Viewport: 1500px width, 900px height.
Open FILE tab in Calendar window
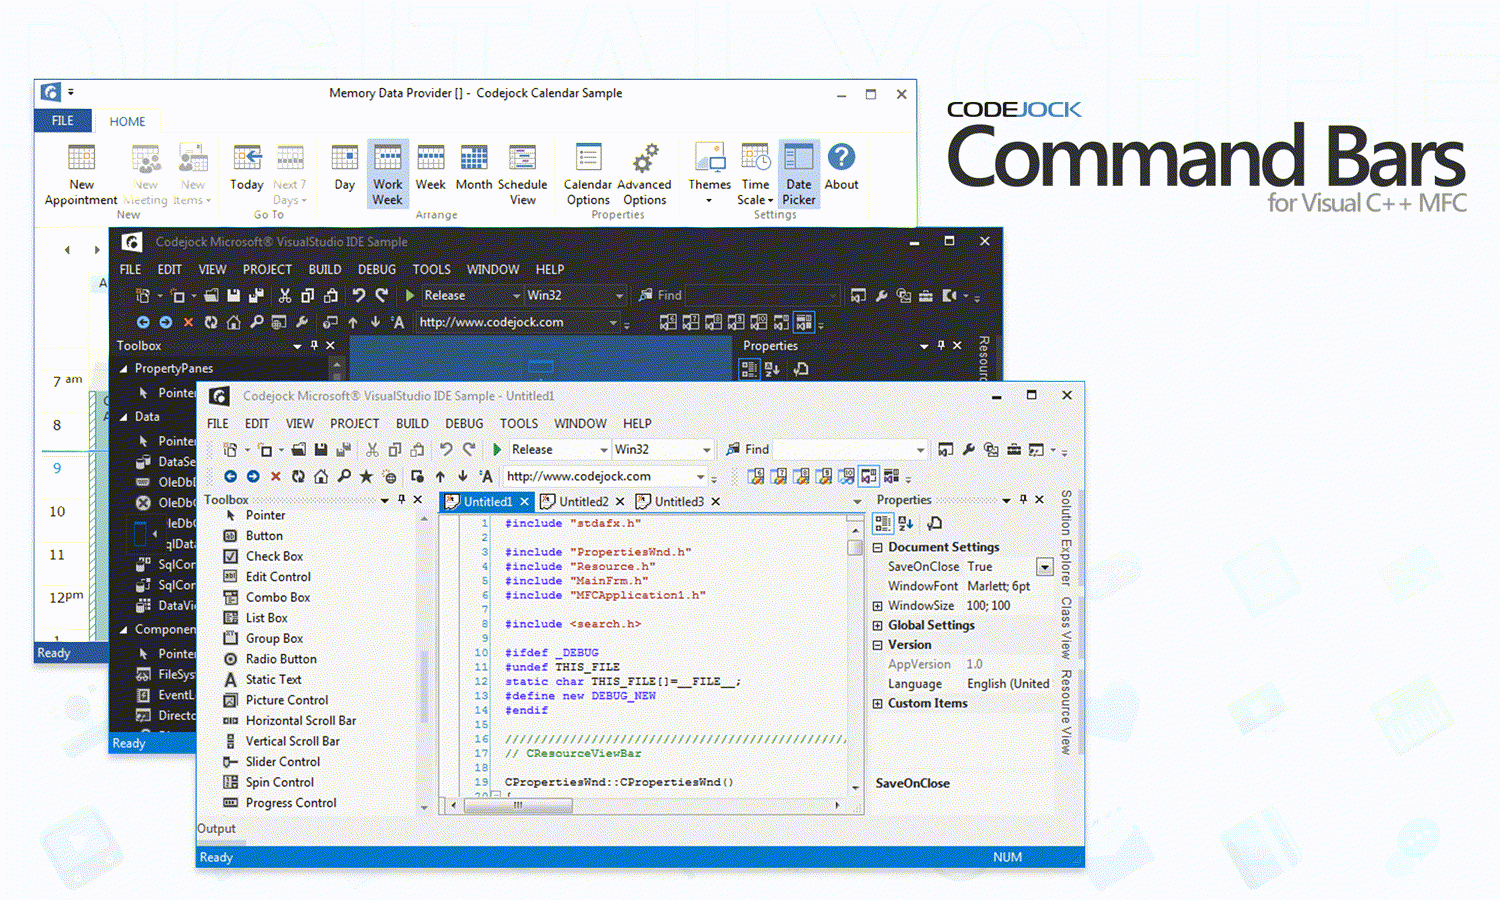point(63,121)
